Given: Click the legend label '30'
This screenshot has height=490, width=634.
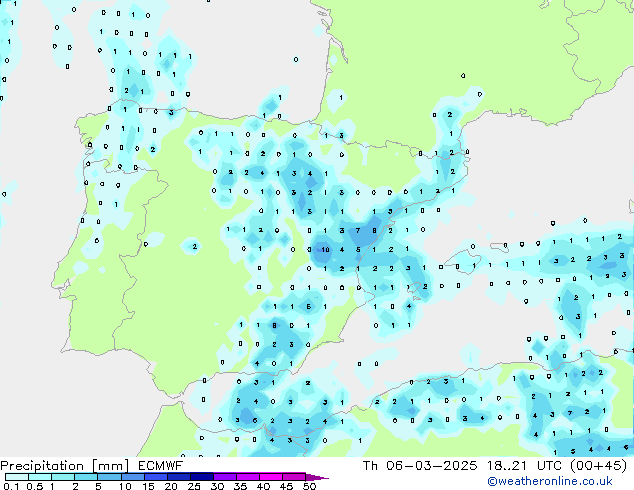Looking at the screenshot, I should 217,486.
